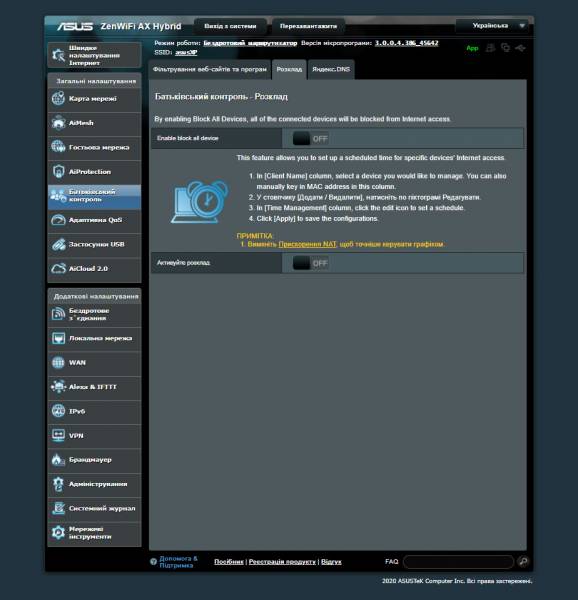Open Гостьова мережа menu item
This screenshot has width=578, height=600.
point(94,147)
